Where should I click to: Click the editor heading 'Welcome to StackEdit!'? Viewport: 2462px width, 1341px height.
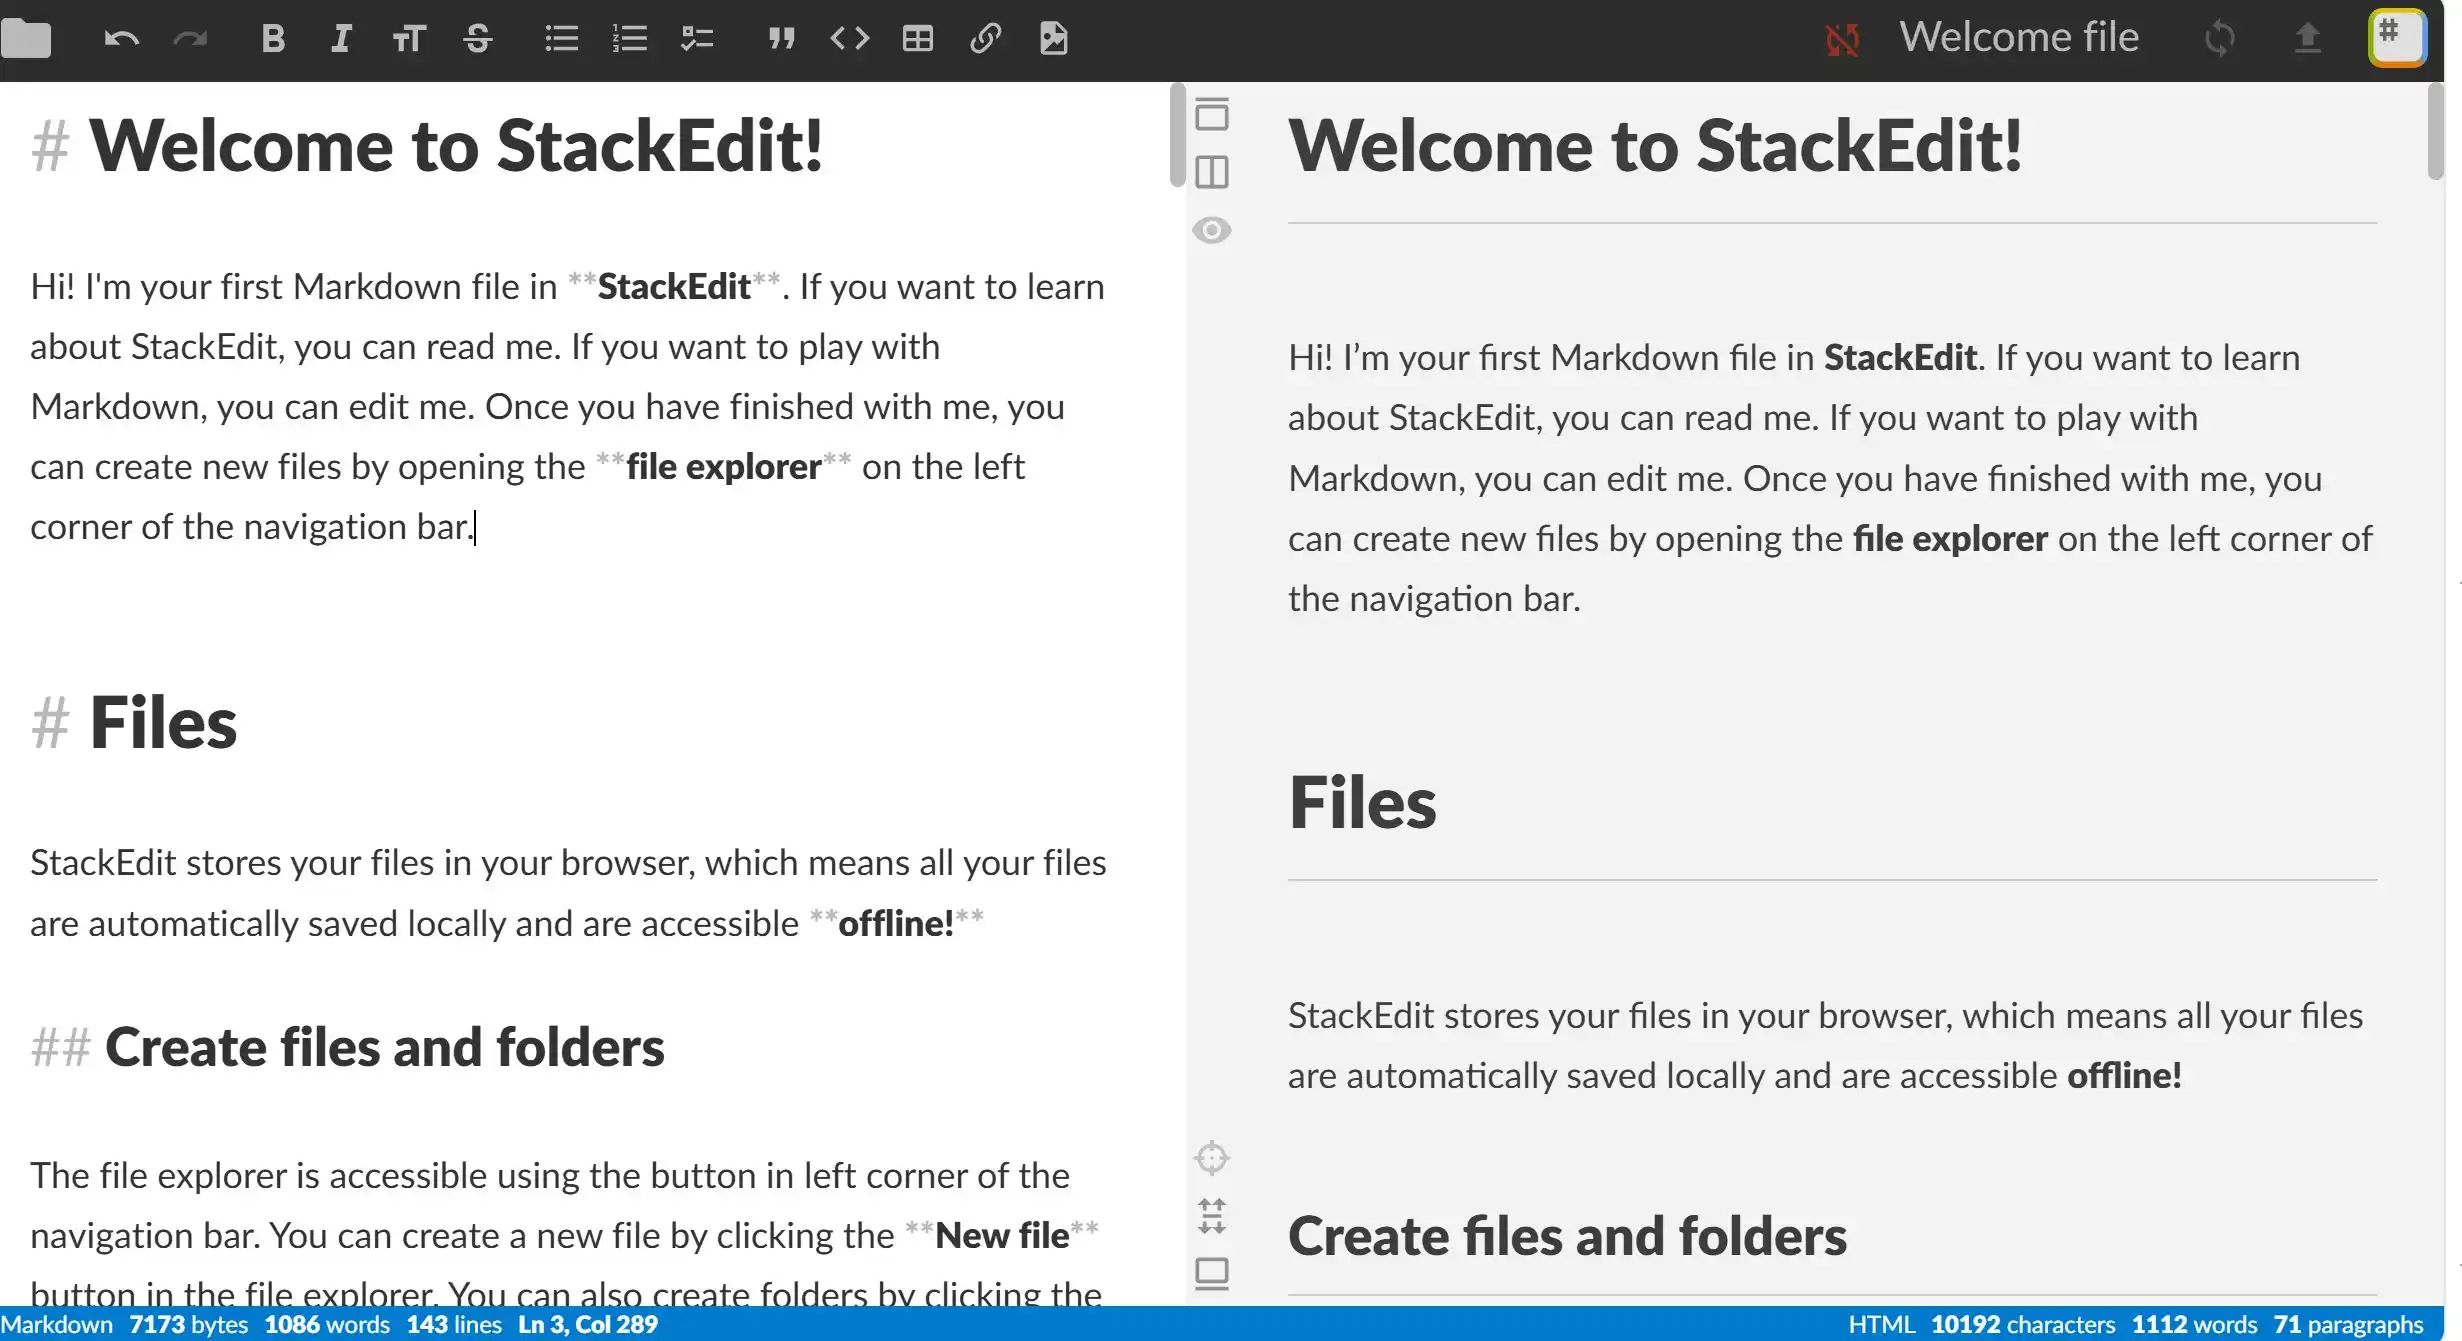click(x=456, y=146)
